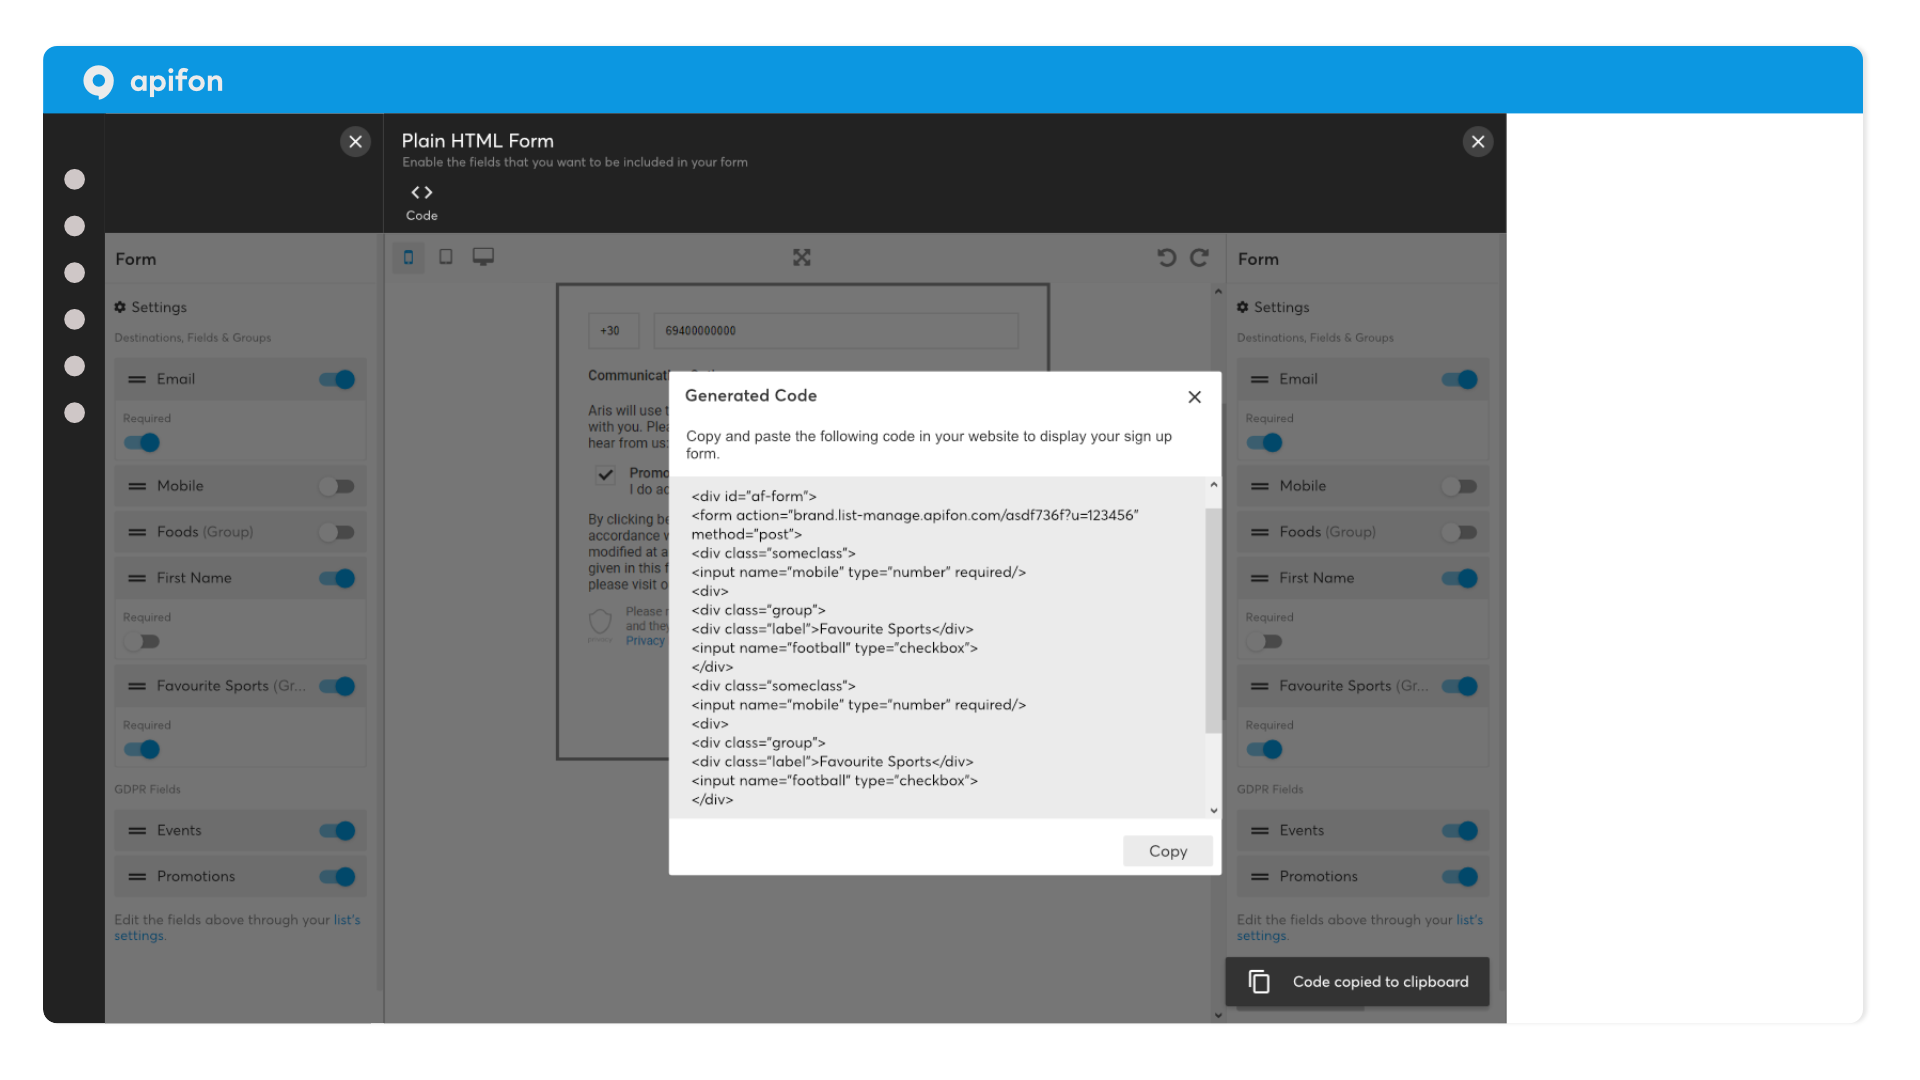Click the Settings gear in left Form panel
1920x1080 pixels.
coord(120,307)
